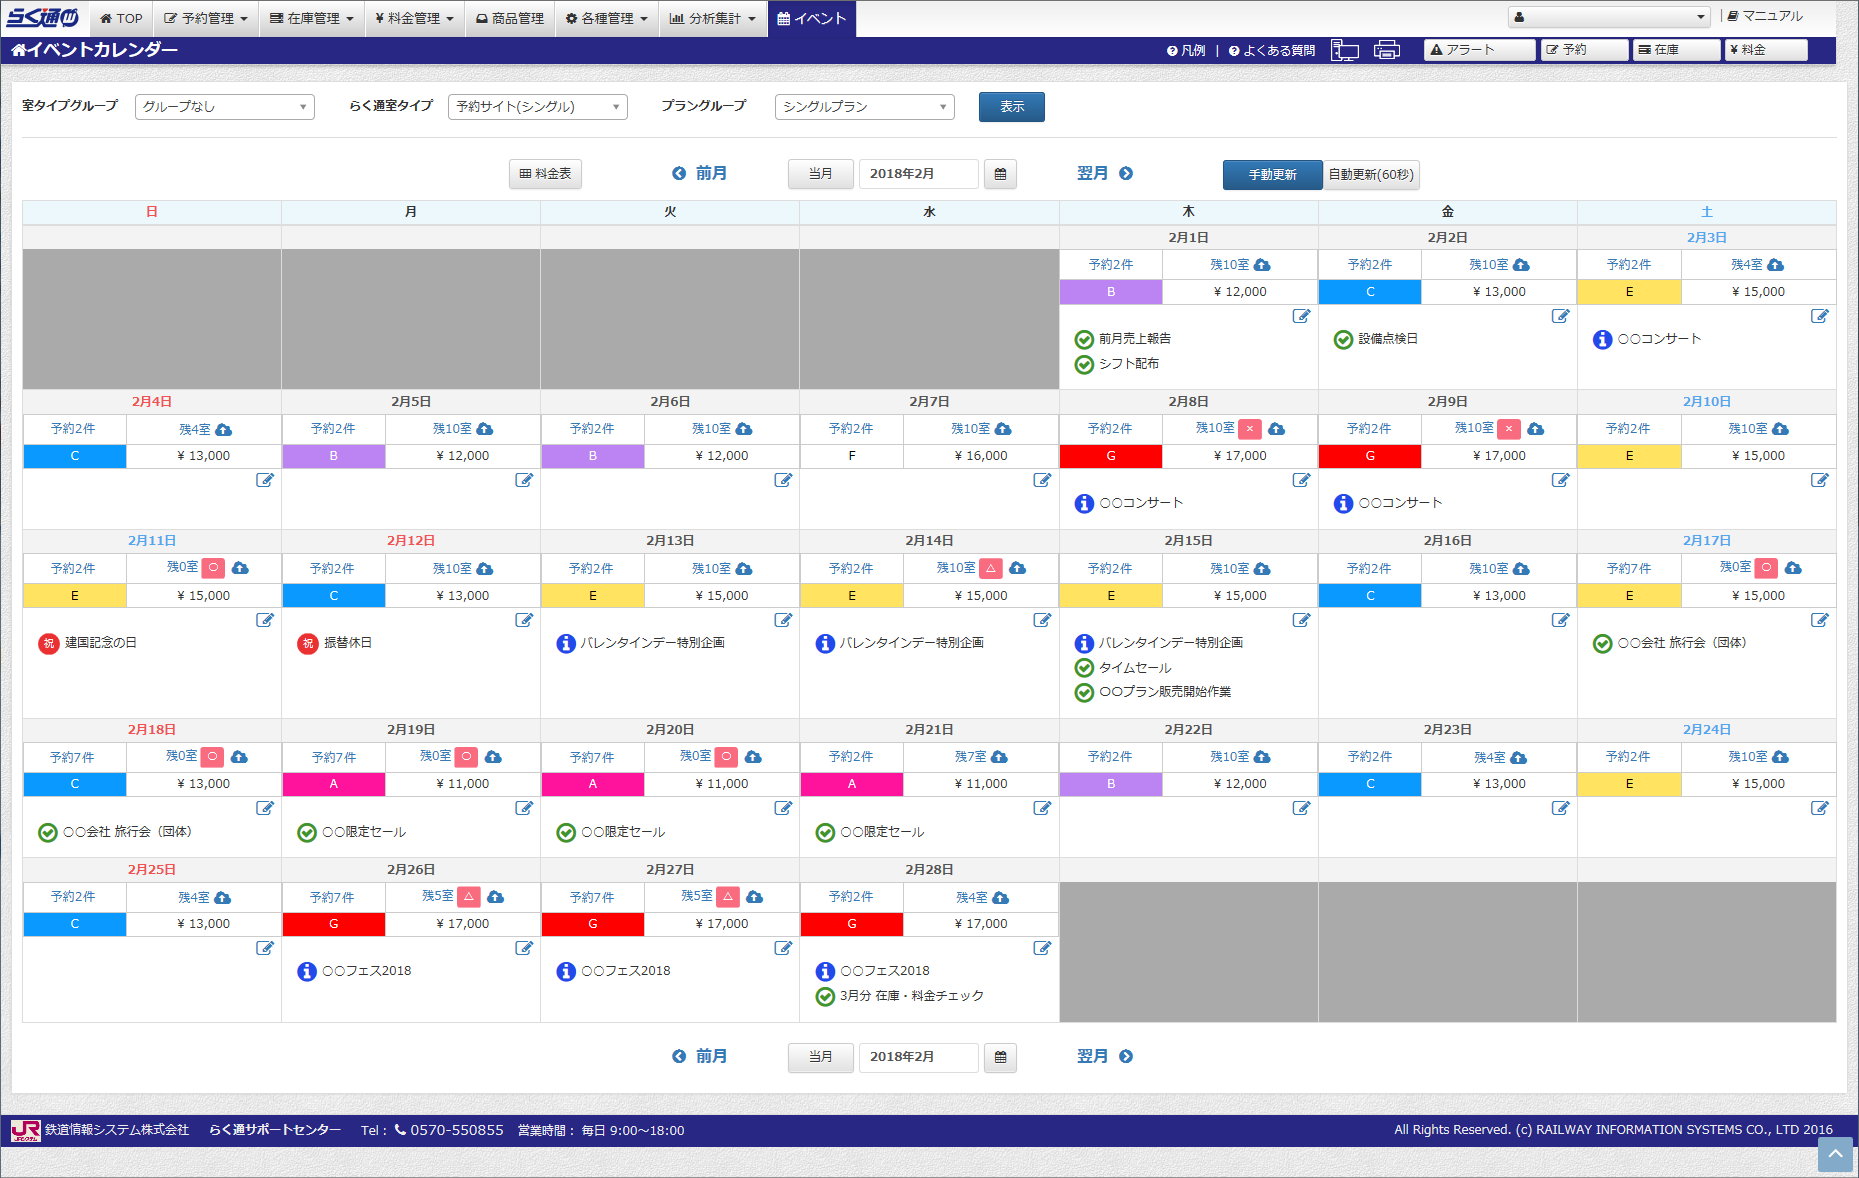This screenshot has width=1859, height=1178.
Task: Click the calendar picker icon beside 2018年2月
Action: [x=1000, y=174]
